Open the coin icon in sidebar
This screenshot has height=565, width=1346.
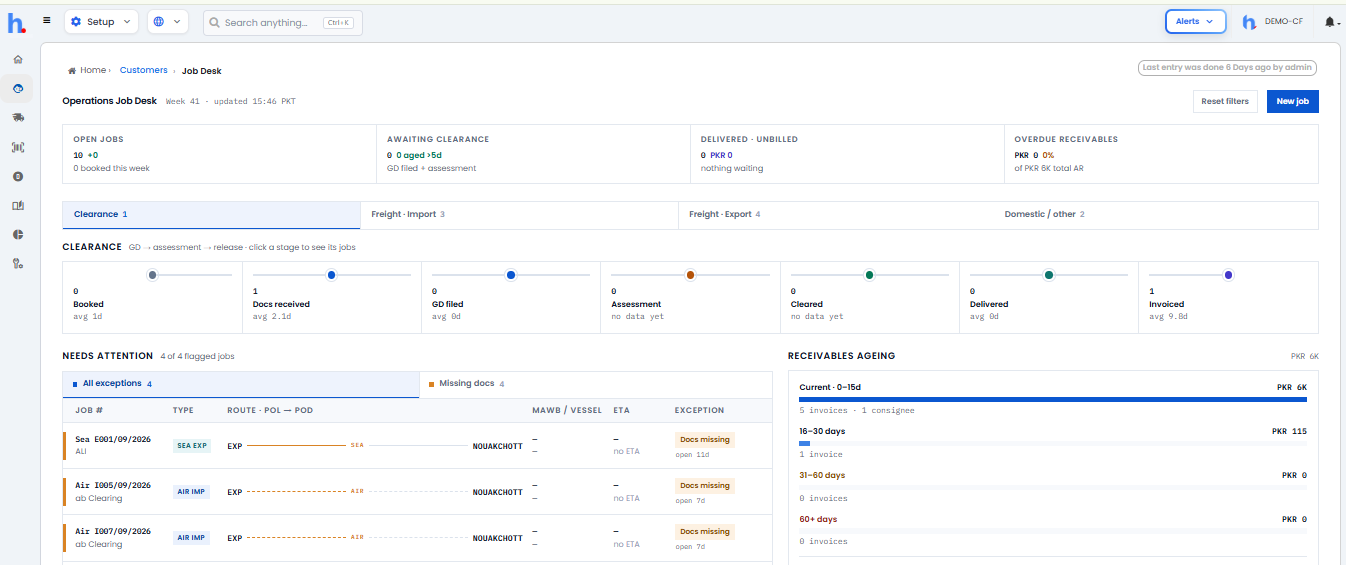[18, 176]
